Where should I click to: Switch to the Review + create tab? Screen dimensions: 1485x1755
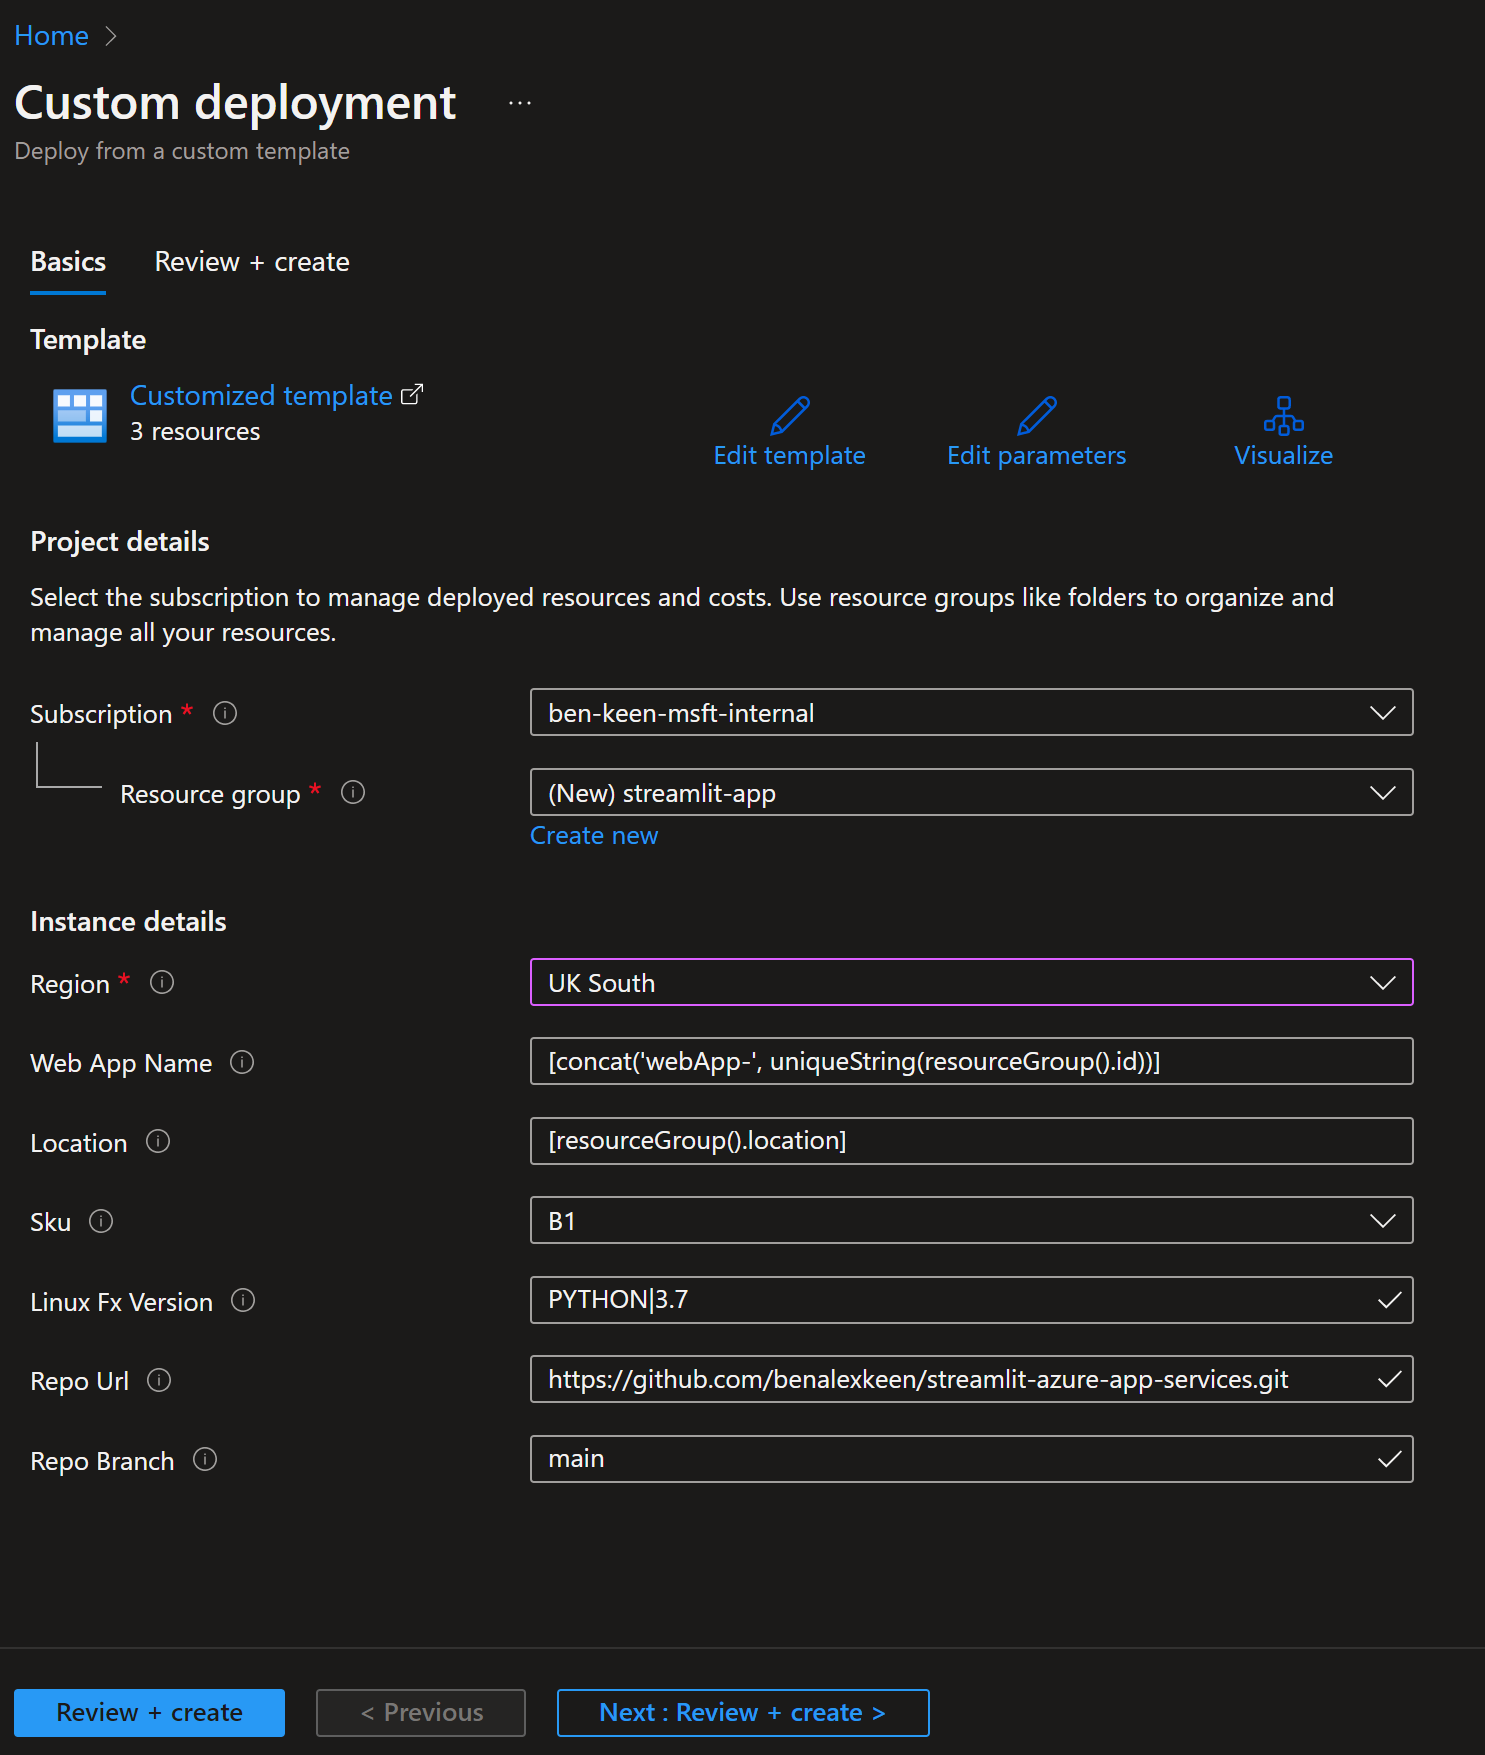(x=252, y=262)
